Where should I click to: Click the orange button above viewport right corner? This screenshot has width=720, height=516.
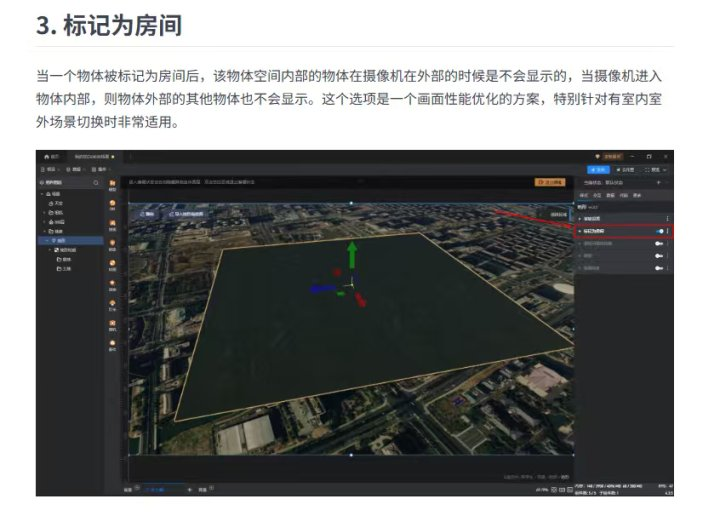tap(550, 182)
